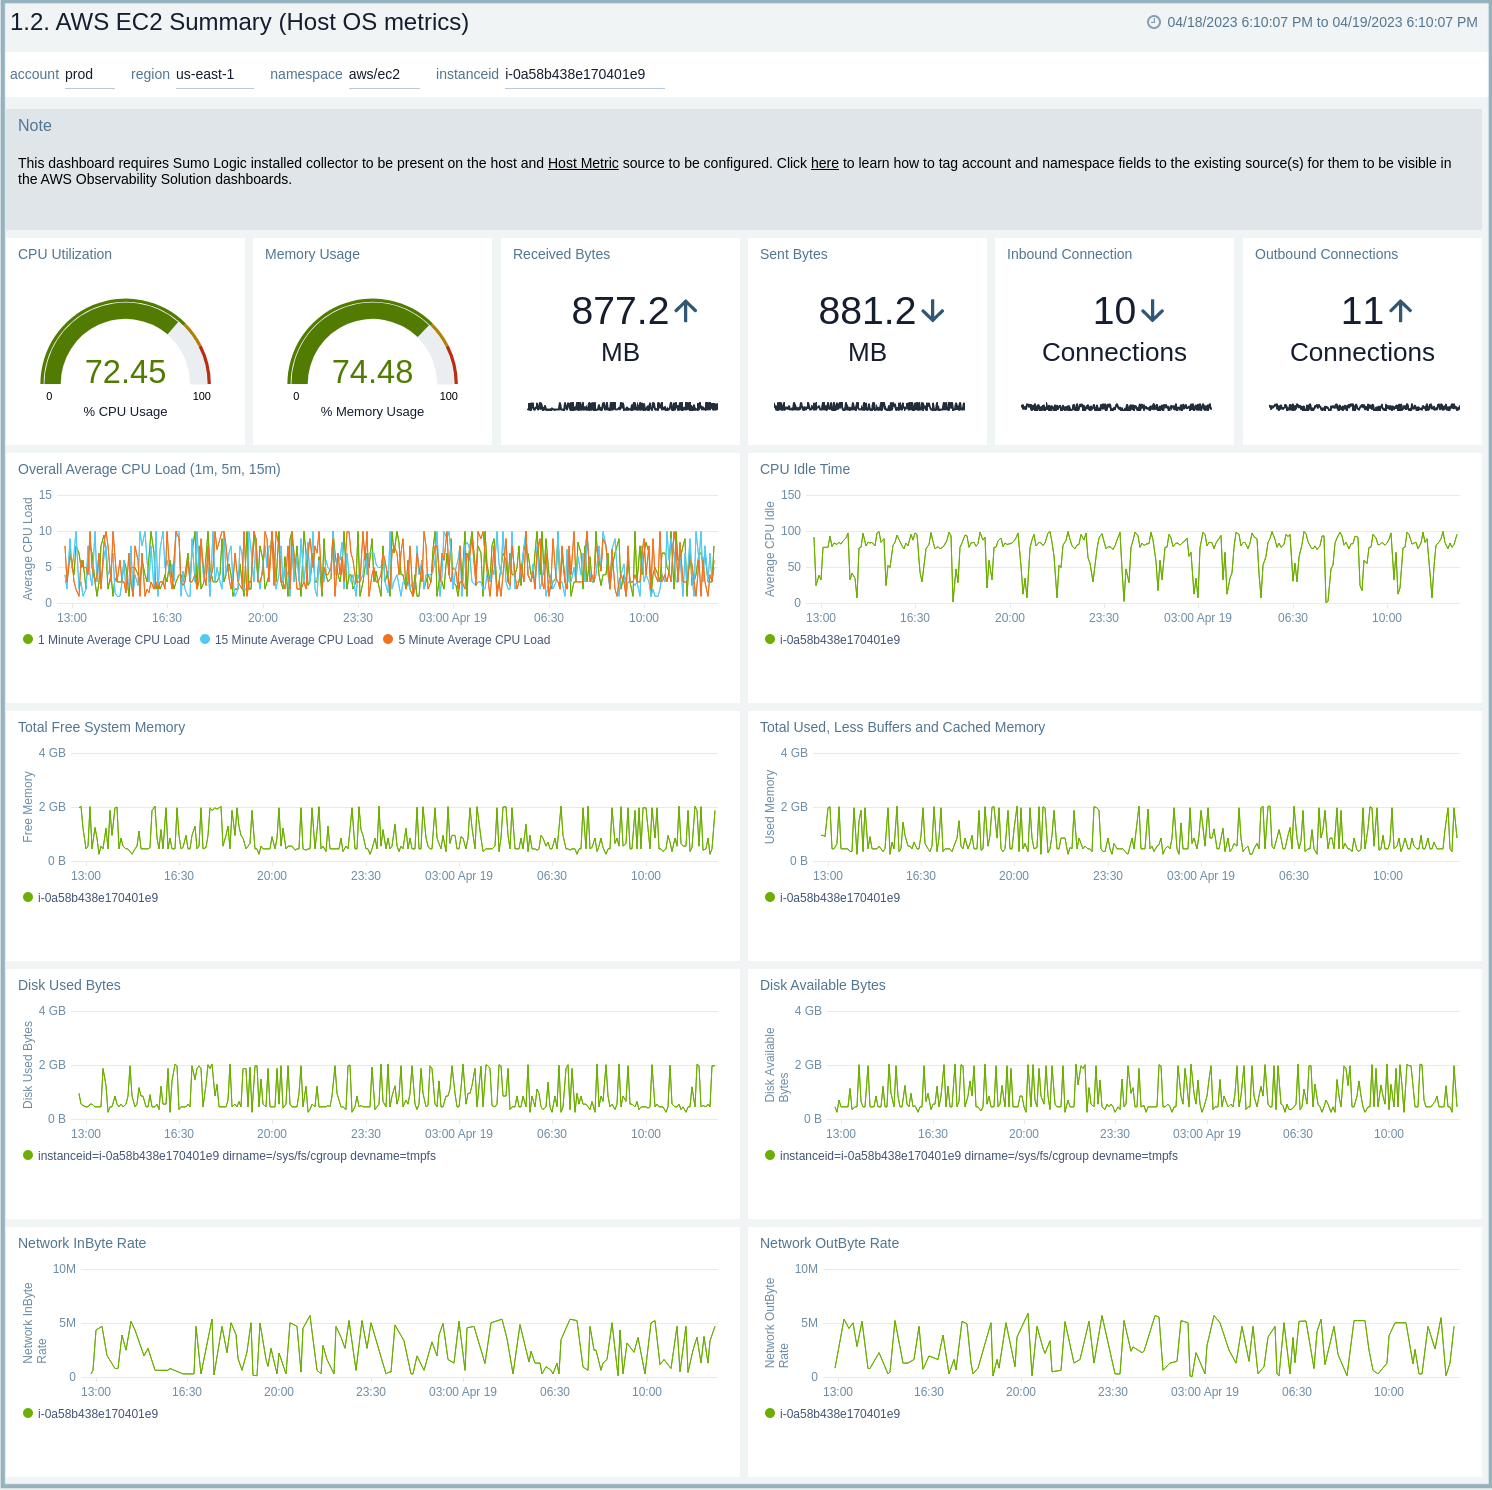Click the blue dot for 15 Minute Average CPU Load
The image size is (1492, 1490).
[204, 639]
